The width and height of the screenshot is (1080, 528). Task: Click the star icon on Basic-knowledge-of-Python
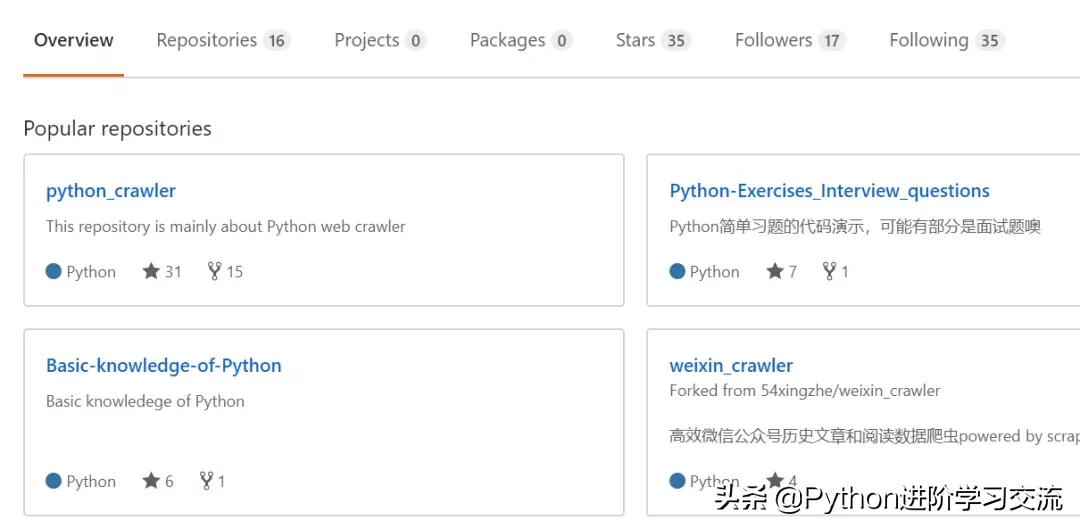tap(151, 481)
